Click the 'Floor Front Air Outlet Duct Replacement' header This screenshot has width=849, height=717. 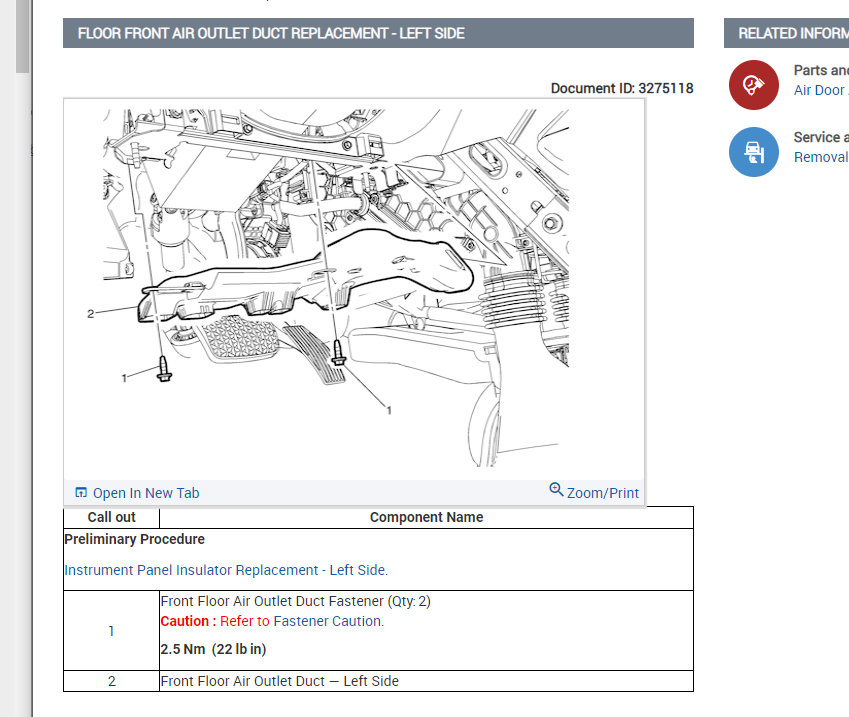point(378,33)
